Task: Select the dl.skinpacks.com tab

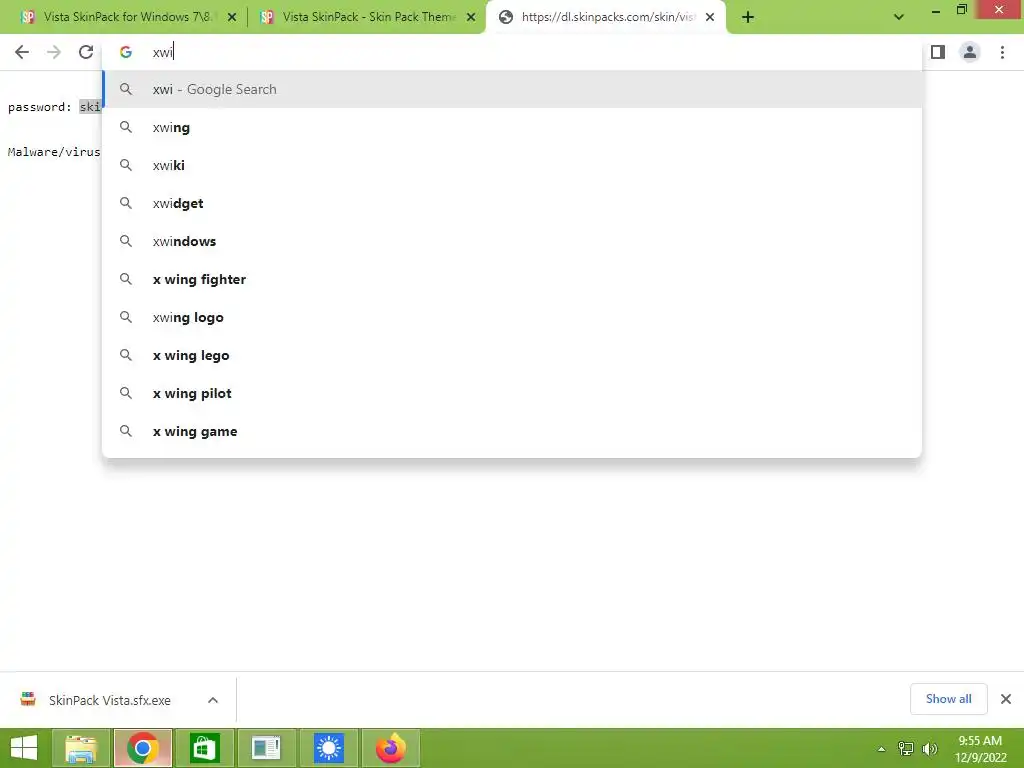Action: (x=606, y=17)
